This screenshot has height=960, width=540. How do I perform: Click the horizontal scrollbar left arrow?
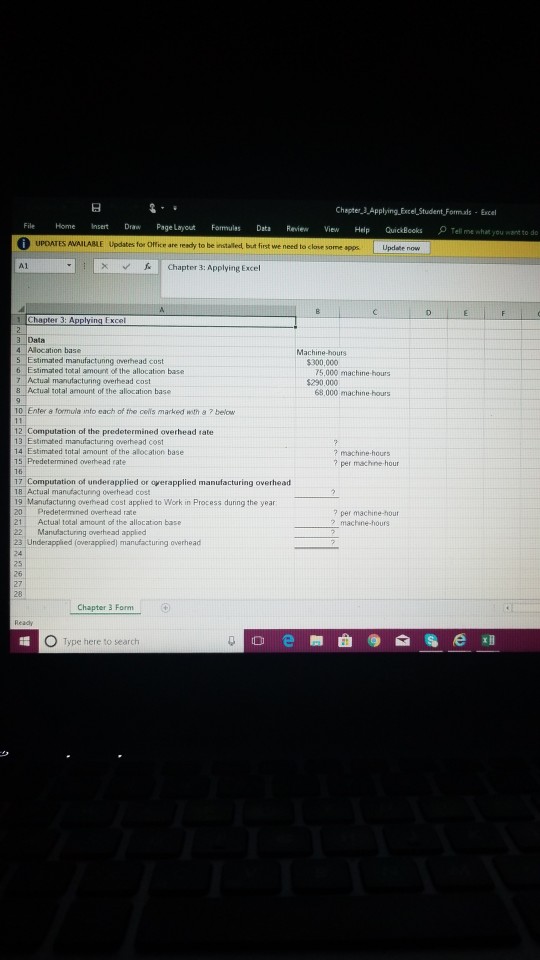(506, 609)
